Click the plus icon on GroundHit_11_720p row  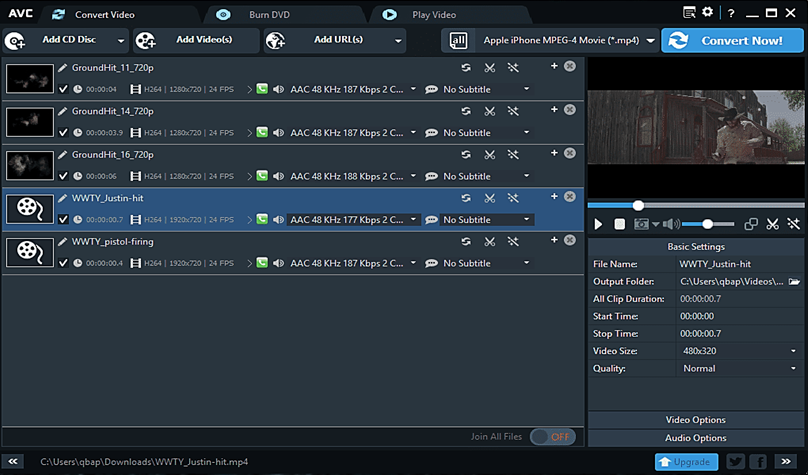click(x=554, y=66)
